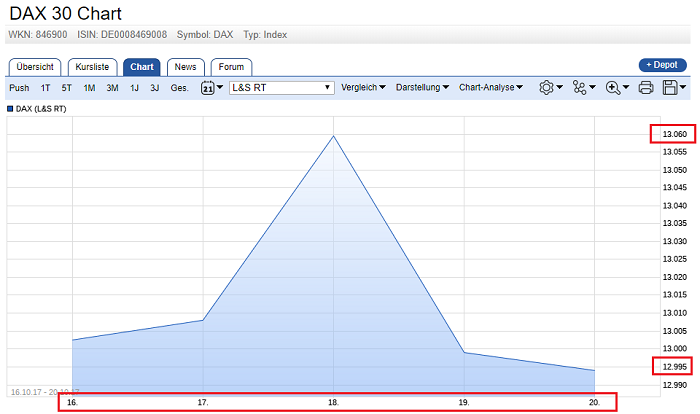Click the chart peak at 18.

click(x=333, y=135)
